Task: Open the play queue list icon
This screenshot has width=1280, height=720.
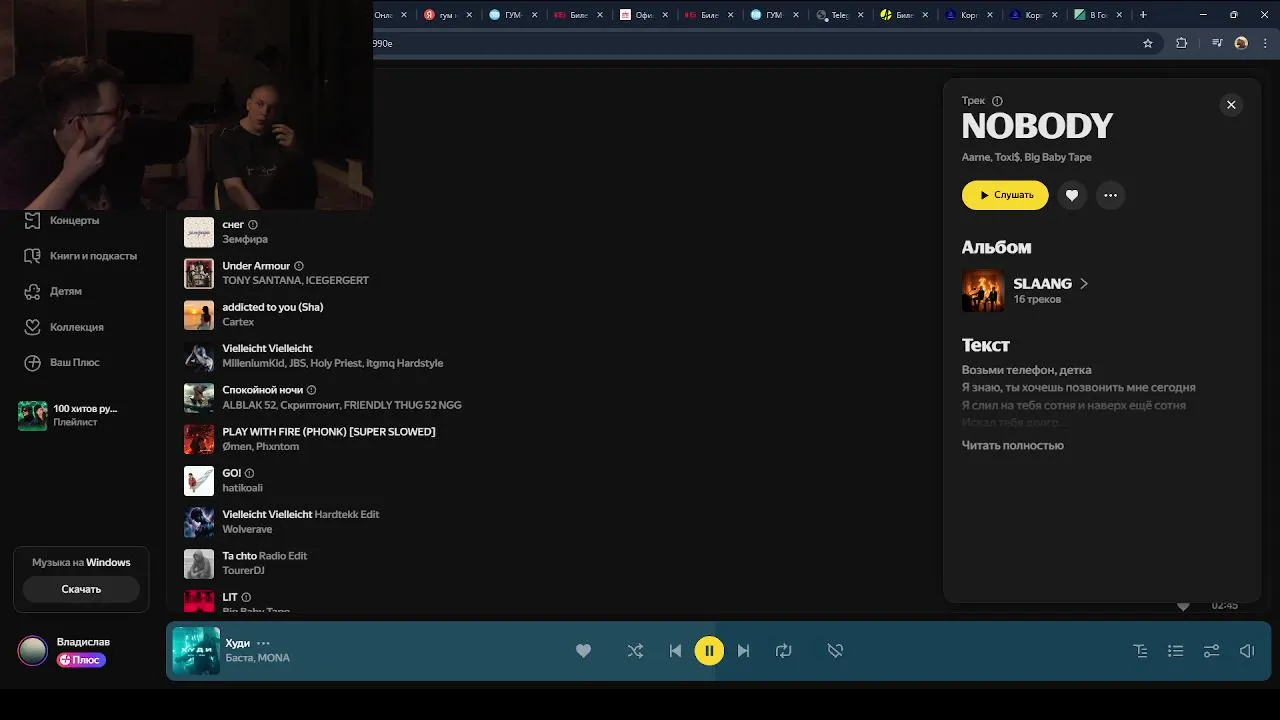Action: coord(1176,651)
